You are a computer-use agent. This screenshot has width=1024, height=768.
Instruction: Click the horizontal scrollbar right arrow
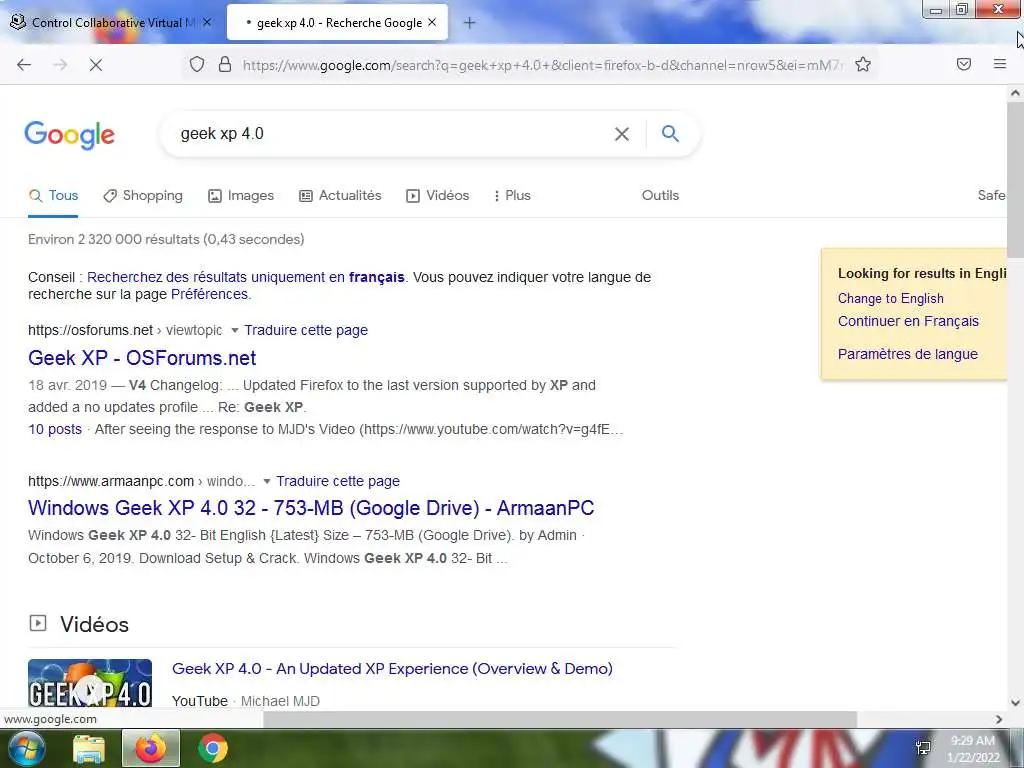click(x=999, y=719)
